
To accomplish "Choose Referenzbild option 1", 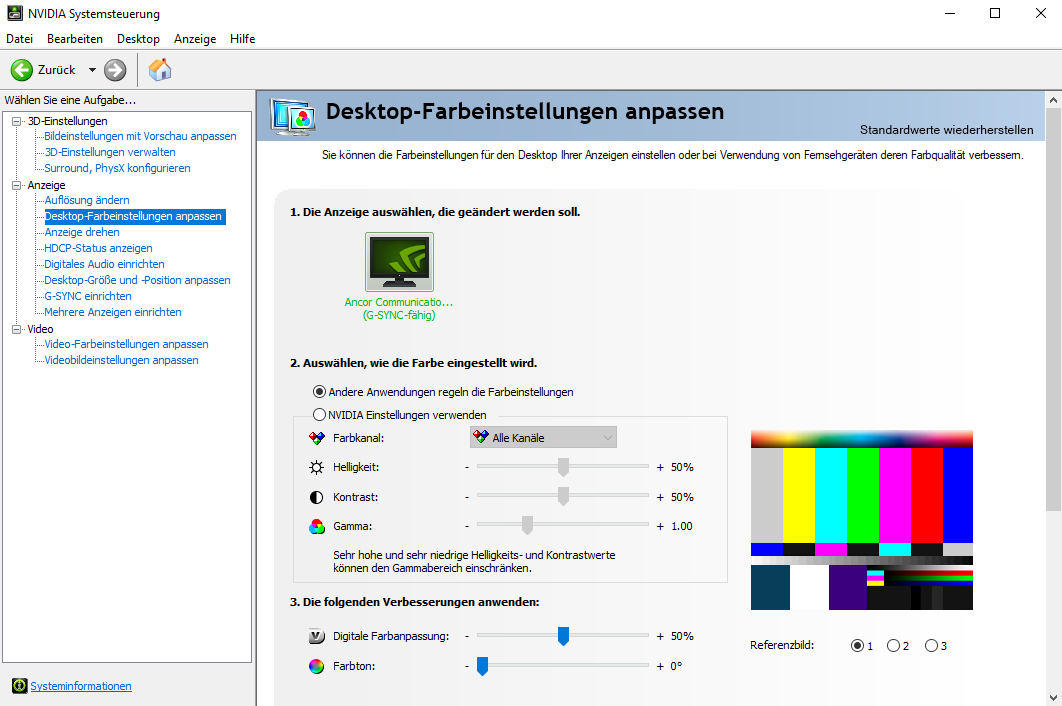I will 857,646.
